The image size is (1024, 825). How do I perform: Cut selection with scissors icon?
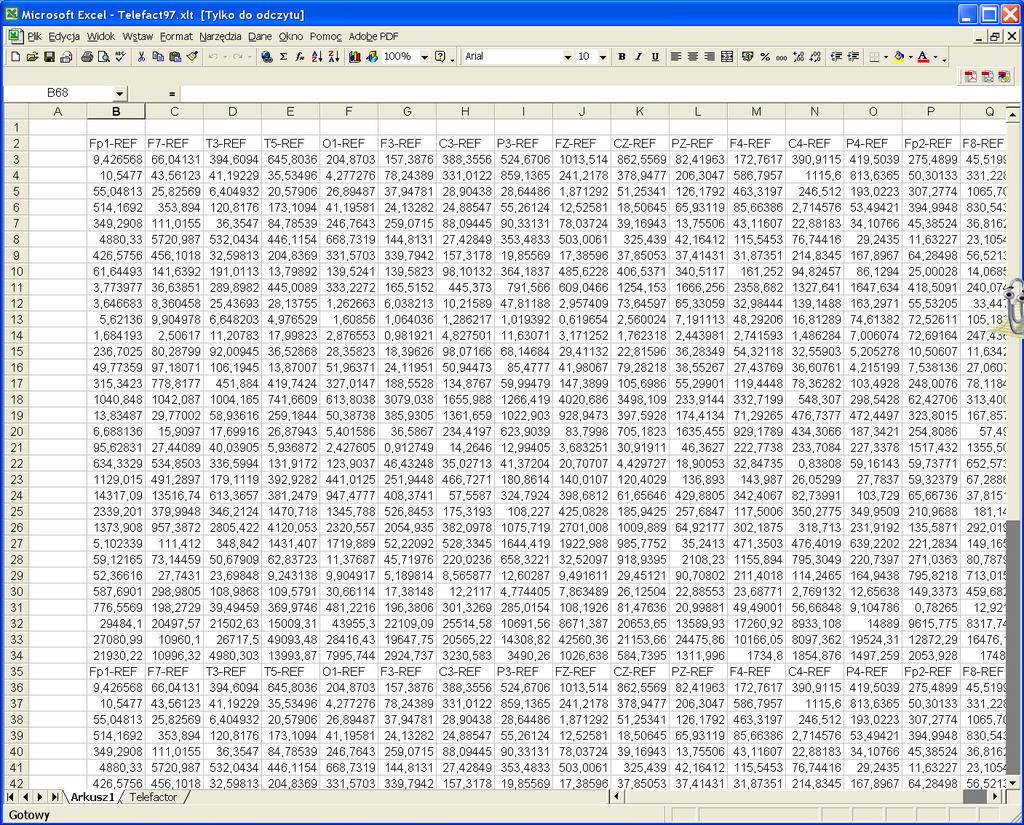[x=141, y=57]
